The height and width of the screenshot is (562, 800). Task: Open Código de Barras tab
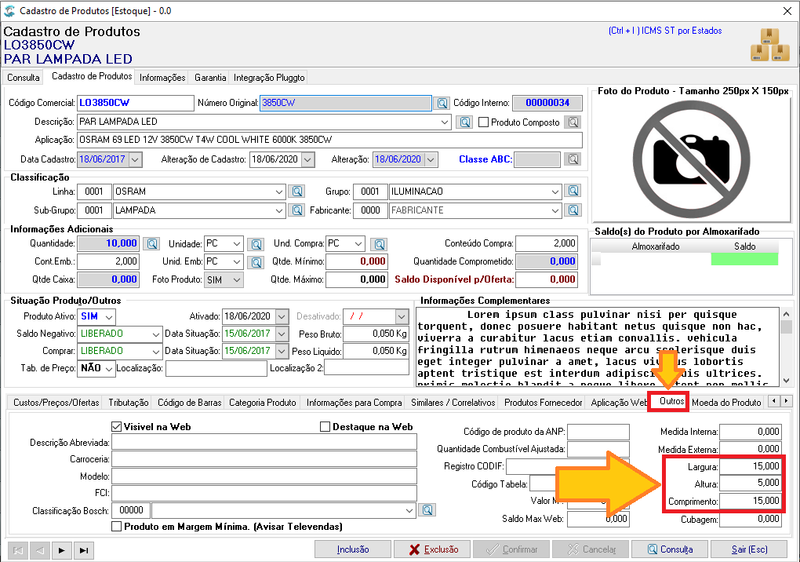pyautogui.click(x=189, y=402)
